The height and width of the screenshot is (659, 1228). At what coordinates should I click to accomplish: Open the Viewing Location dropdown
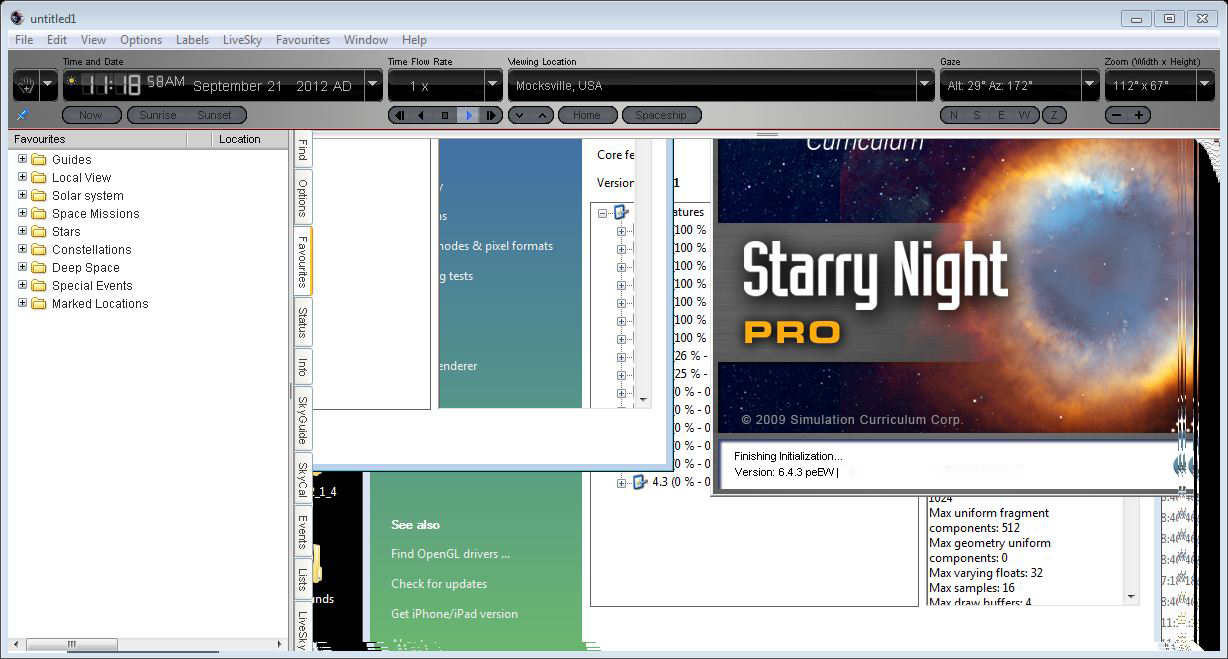925,85
